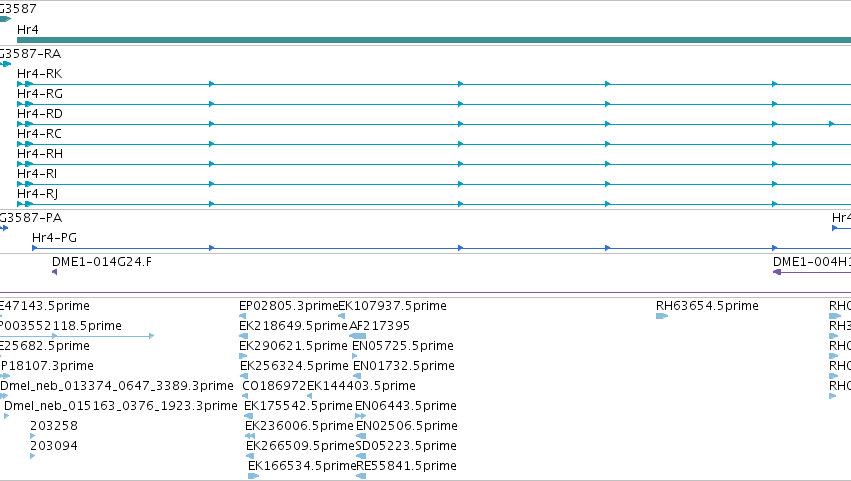Select SD05223.5prime EST label
This screenshot has height=481, width=851.
click(406, 447)
